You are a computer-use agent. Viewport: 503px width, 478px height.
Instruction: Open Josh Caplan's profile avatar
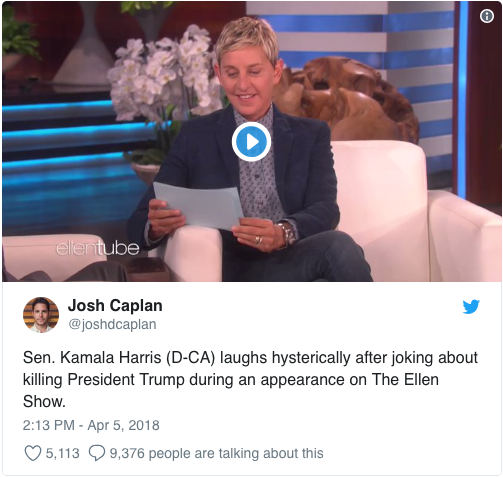[x=41, y=315]
